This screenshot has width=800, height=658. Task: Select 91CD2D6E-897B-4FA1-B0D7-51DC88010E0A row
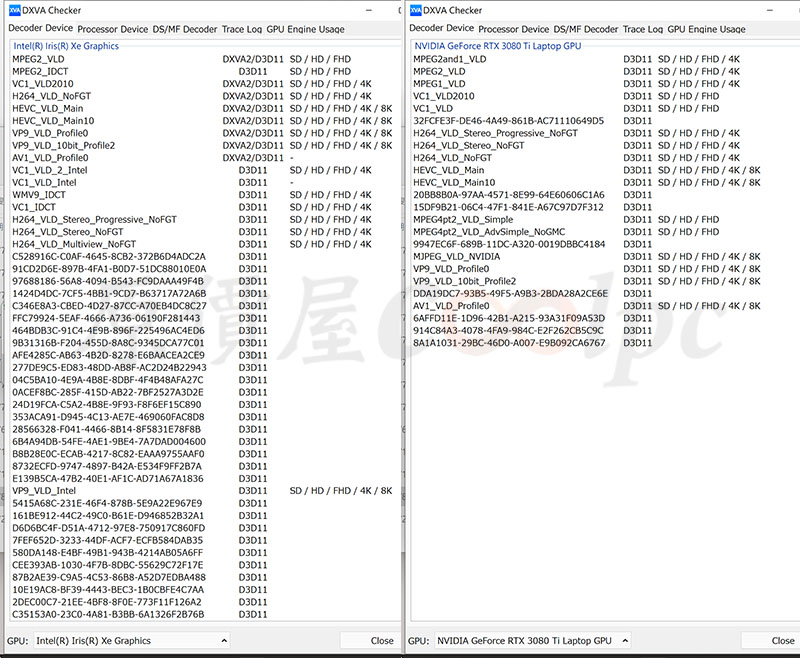point(203,269)
